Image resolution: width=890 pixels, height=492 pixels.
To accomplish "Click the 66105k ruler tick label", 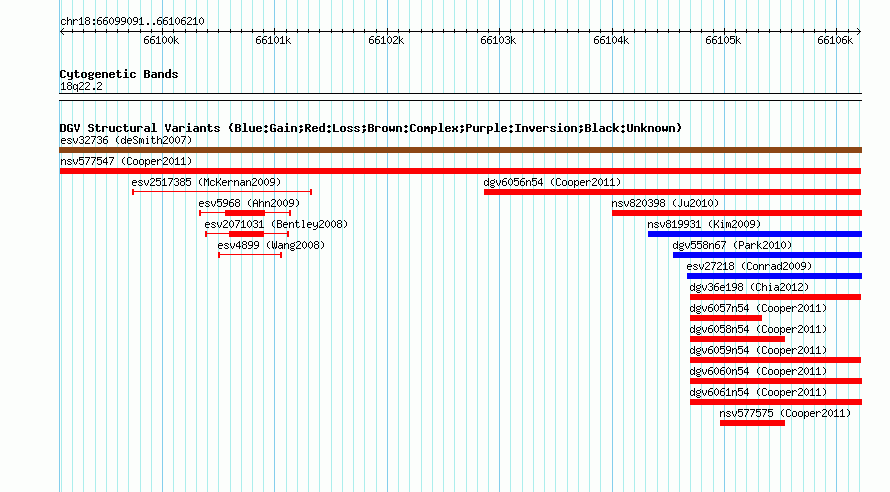I will [x=723, y=40].
